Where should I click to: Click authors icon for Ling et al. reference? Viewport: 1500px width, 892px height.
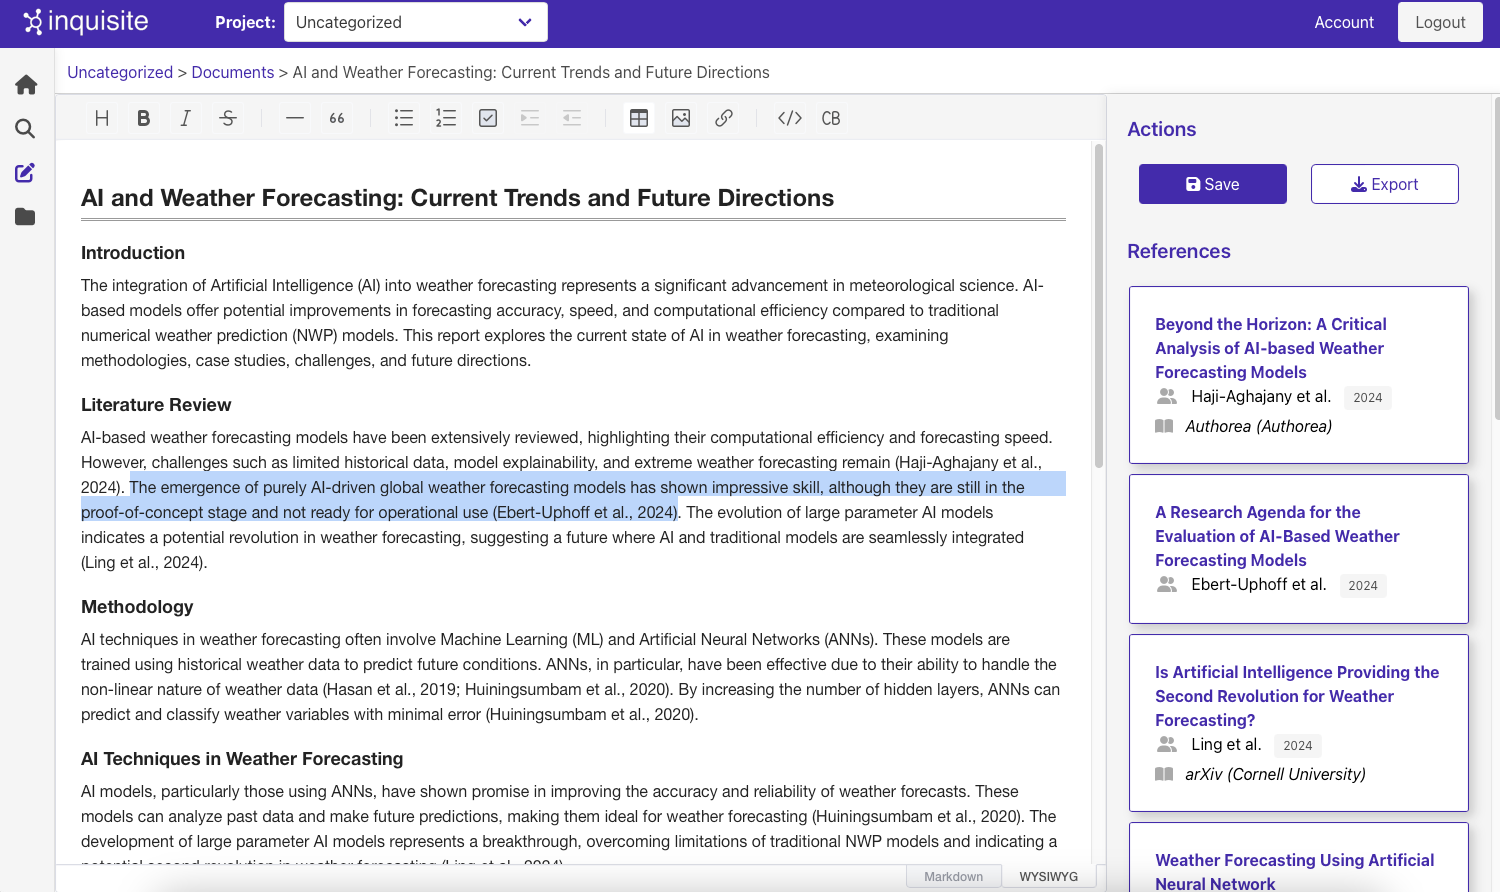[1167, 745]
